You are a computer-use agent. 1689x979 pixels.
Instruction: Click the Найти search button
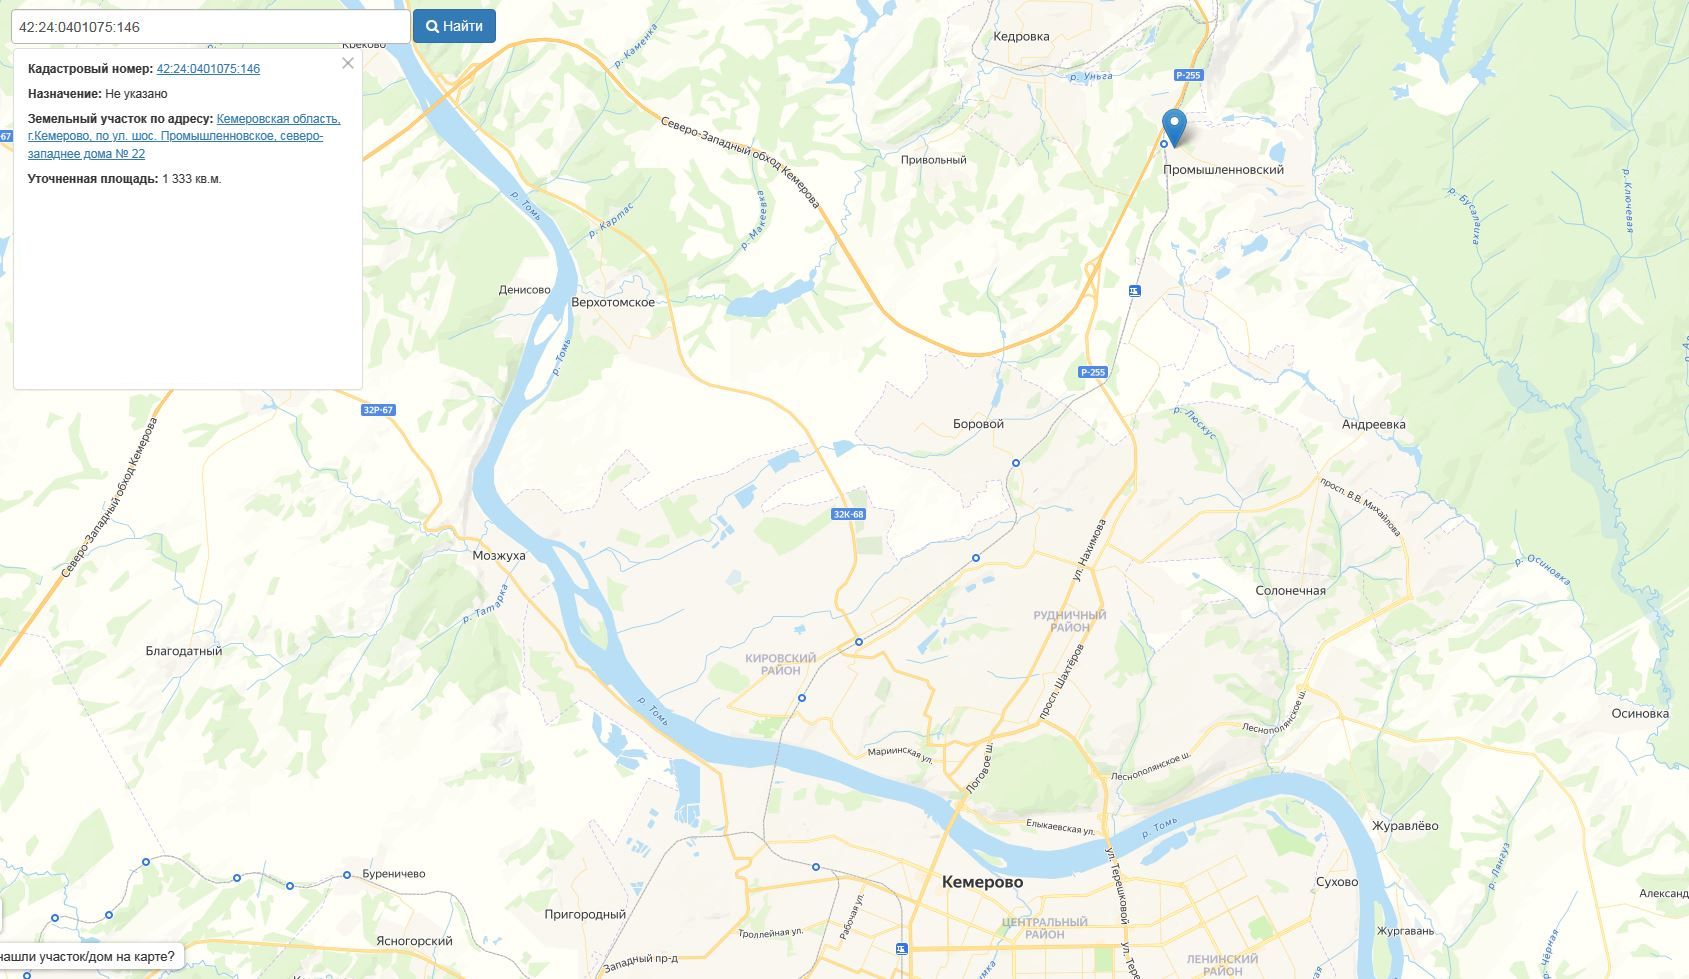(454, 26)
